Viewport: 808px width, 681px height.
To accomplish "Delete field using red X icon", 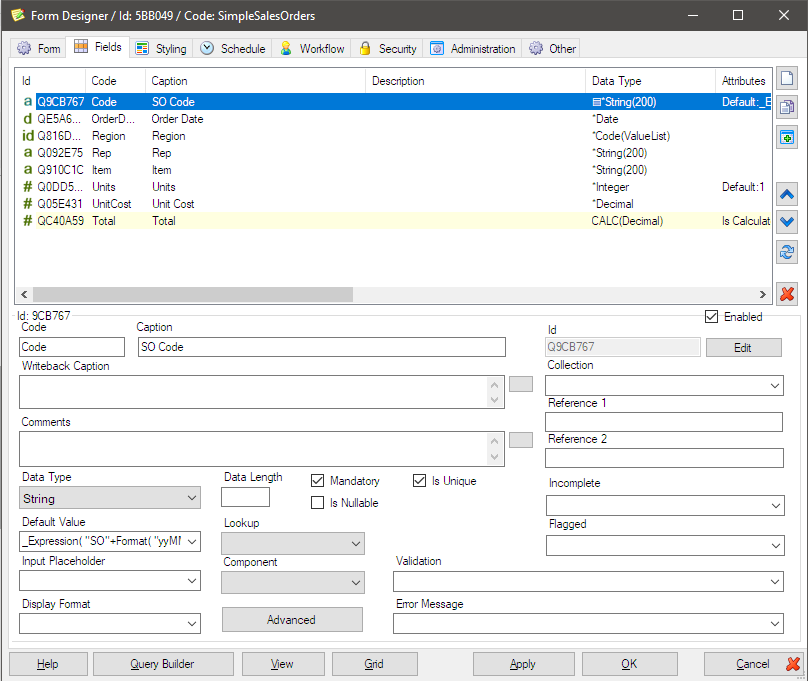I will [x=787, y=293].
